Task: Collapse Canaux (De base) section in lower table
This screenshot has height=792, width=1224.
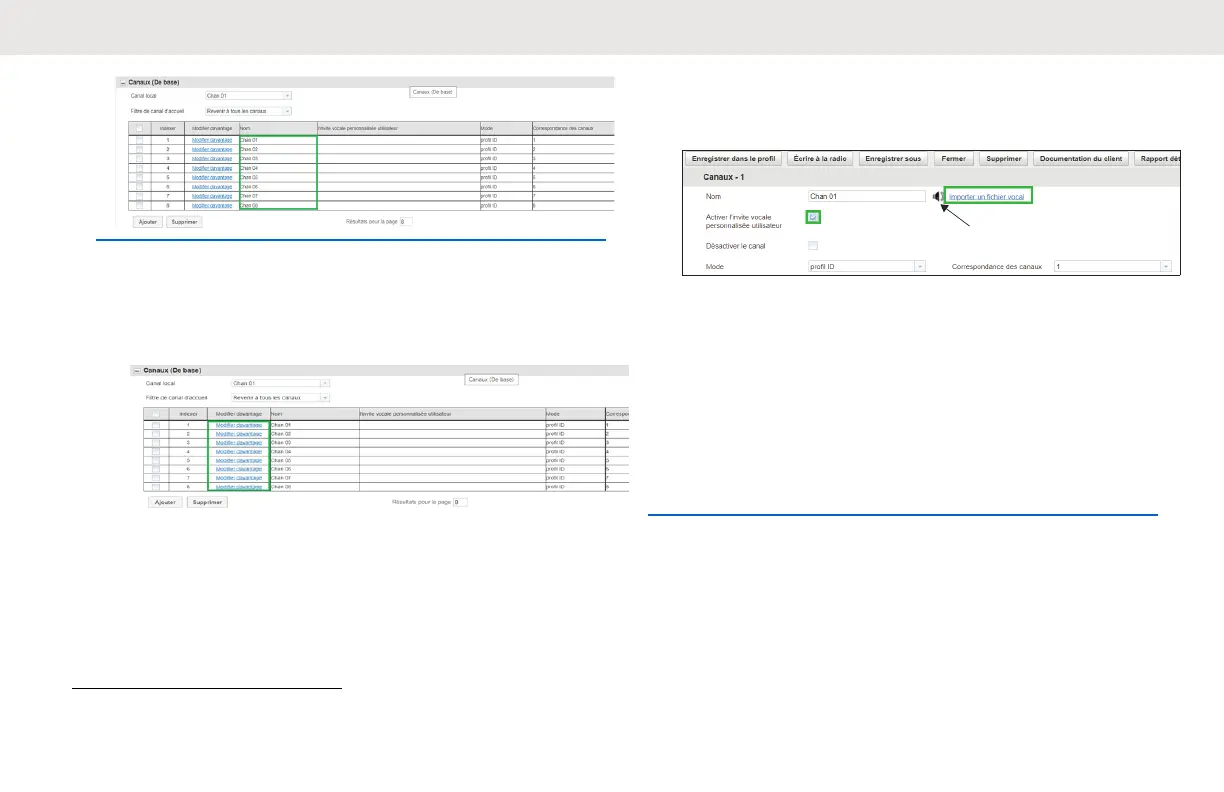Action: [137, 370]
